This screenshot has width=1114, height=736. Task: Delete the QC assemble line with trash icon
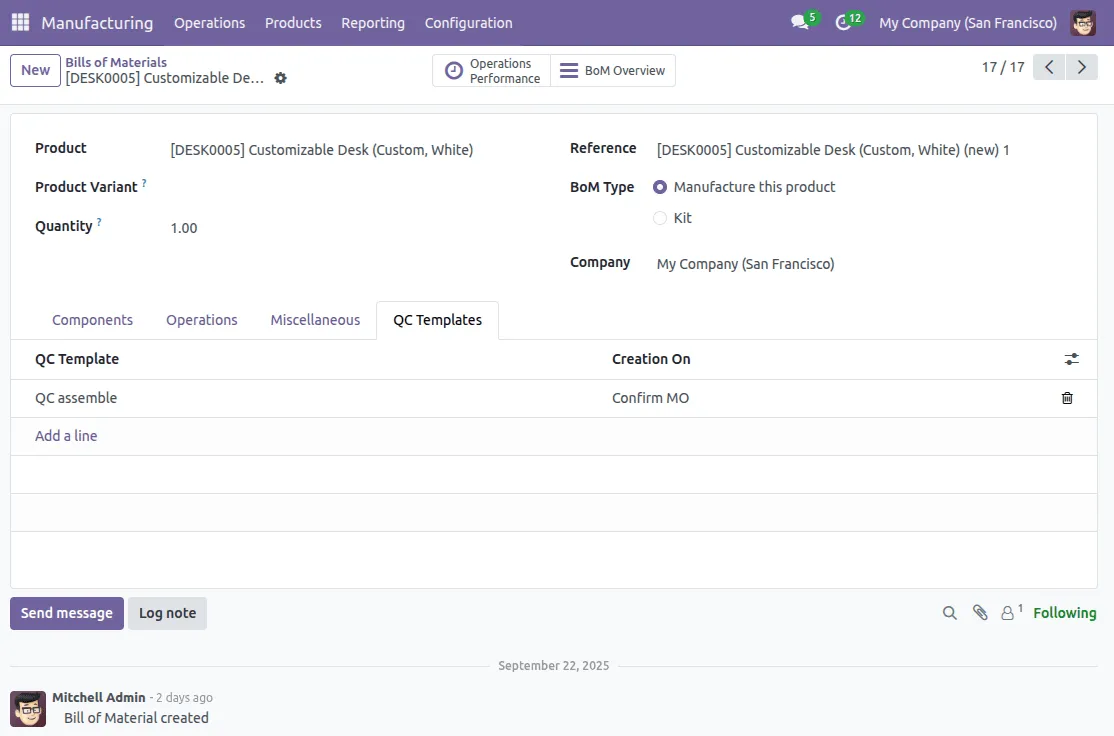point(1067,398)
